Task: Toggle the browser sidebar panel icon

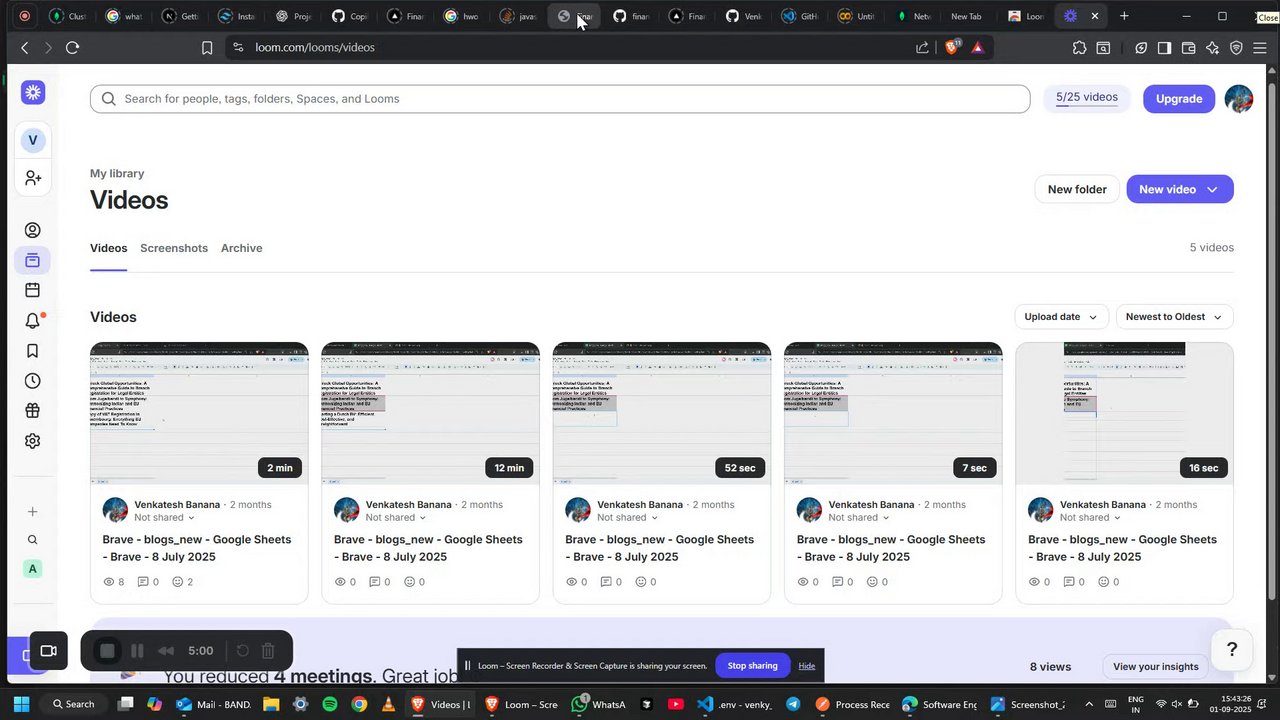Action: coord(1164,47)
